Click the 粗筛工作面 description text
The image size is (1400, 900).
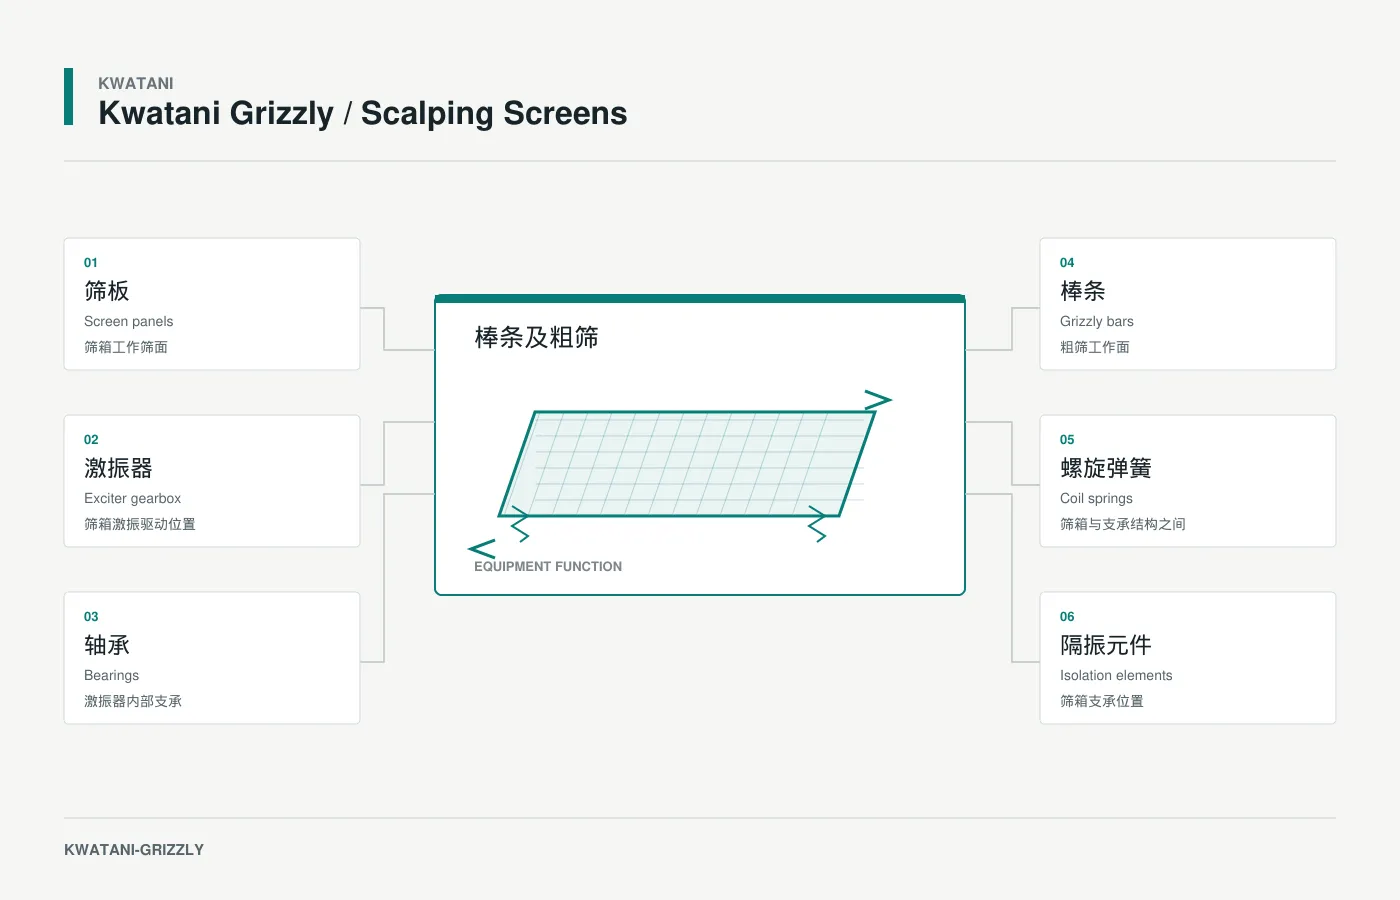[x=1095, y=347]
